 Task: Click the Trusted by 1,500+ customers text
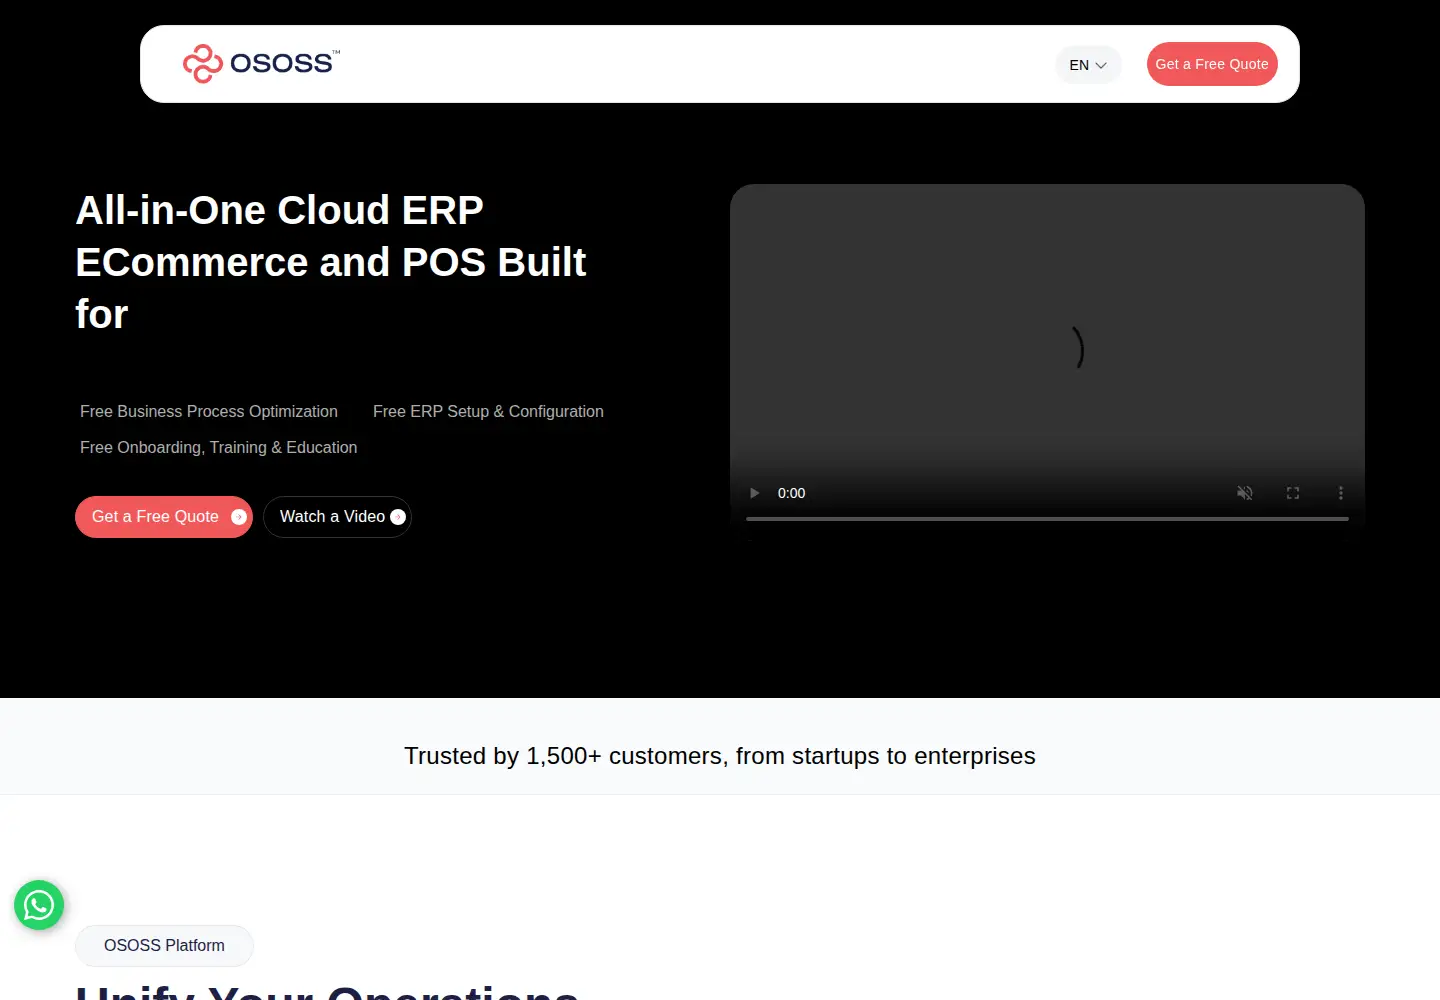click(720, 756)
